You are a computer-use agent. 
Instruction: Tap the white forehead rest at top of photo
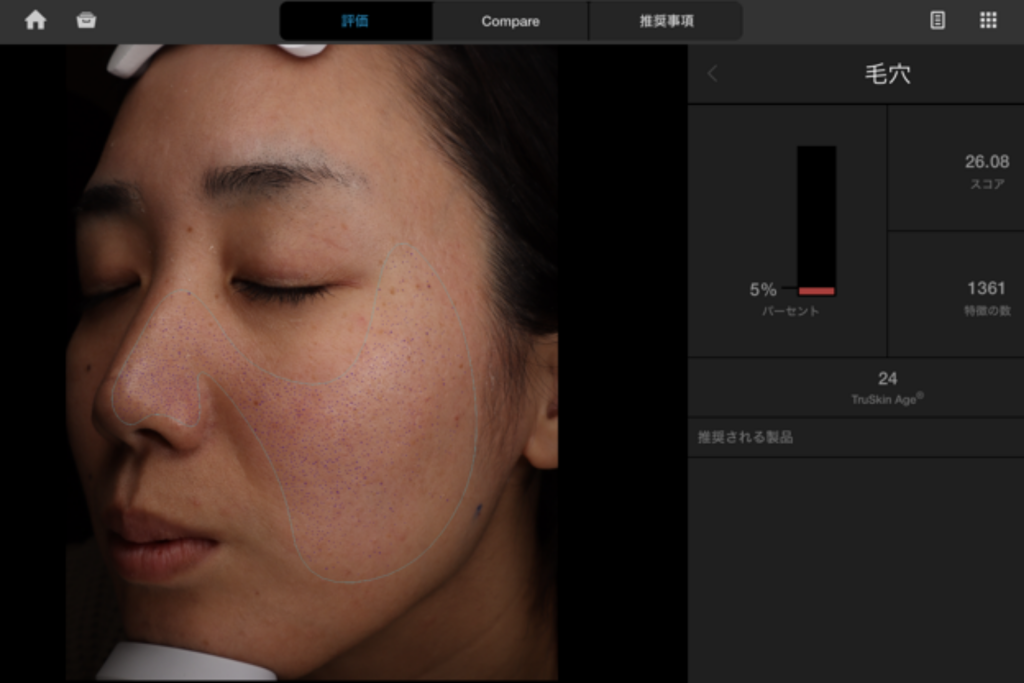[x=300, y=49]
